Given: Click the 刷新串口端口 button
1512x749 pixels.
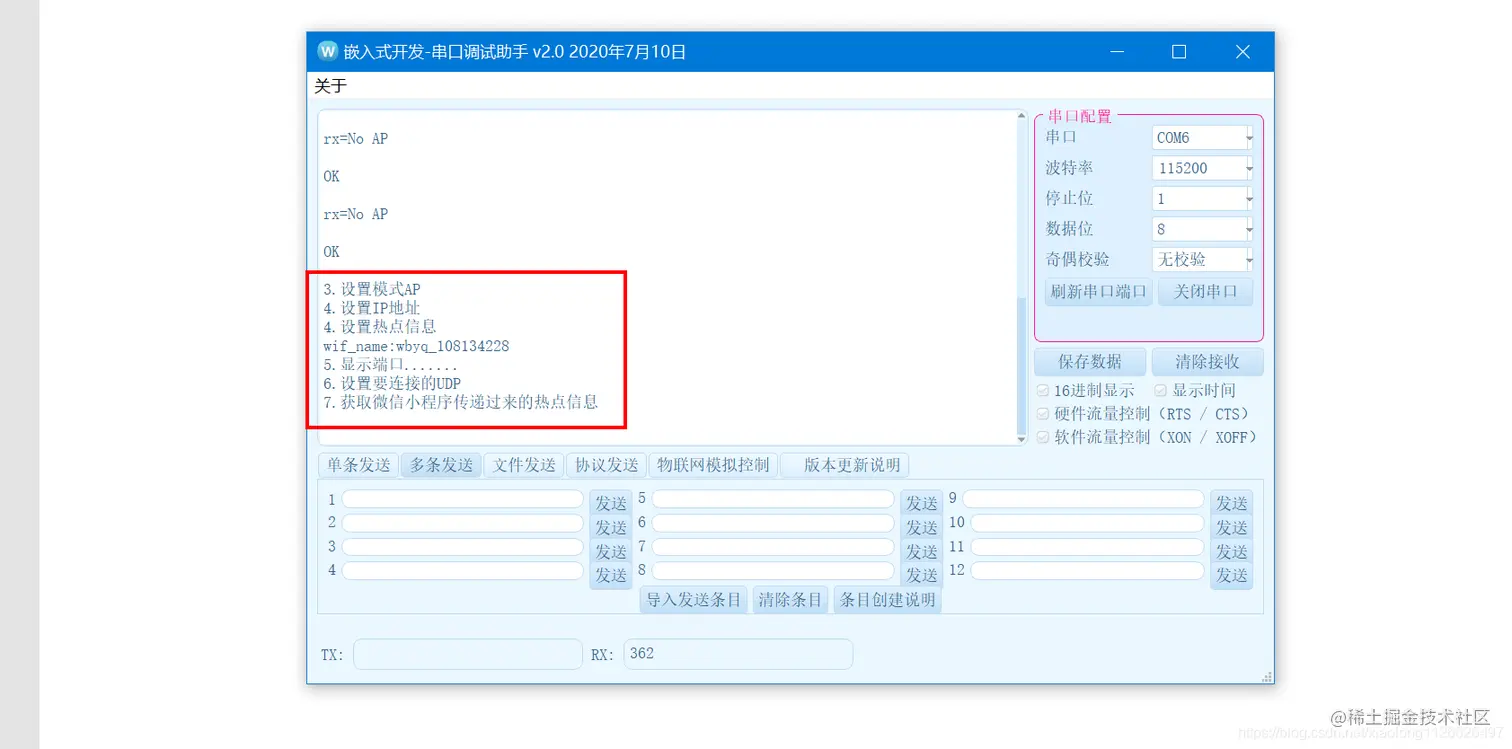Looking at the screenshot, I should click(1098, 292).
